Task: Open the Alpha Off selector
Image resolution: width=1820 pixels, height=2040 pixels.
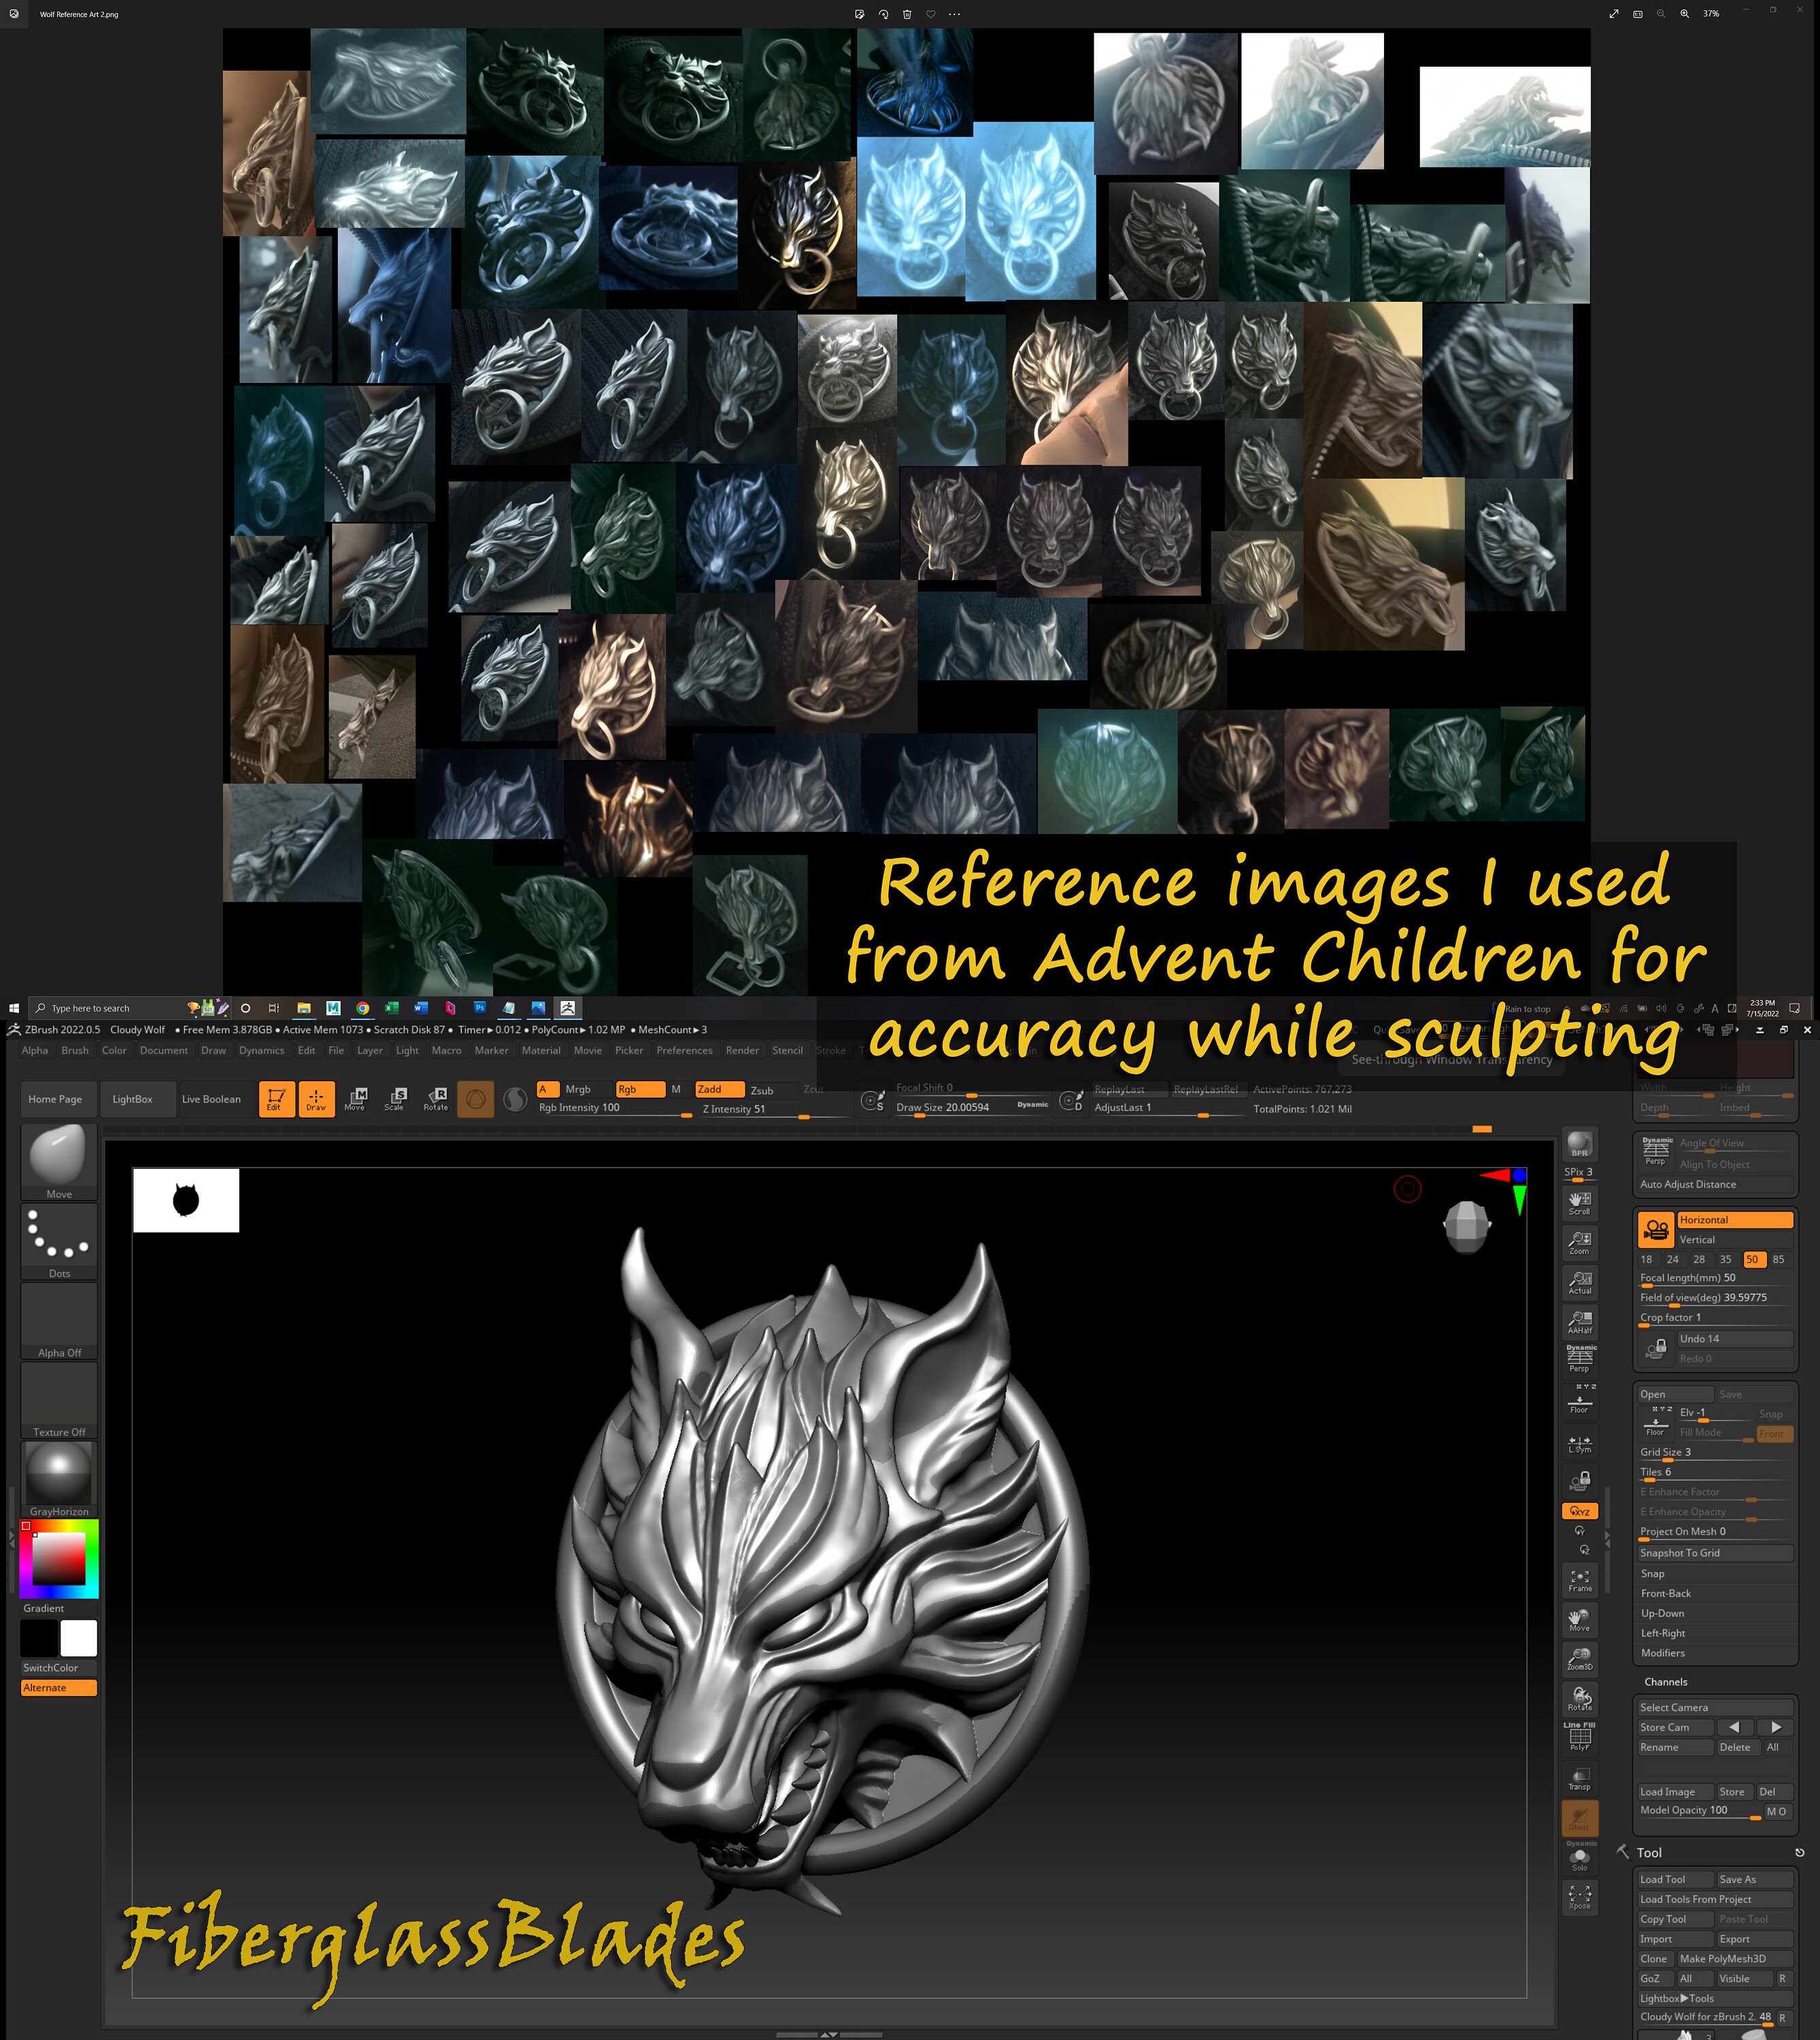Action: (59, 1320)
